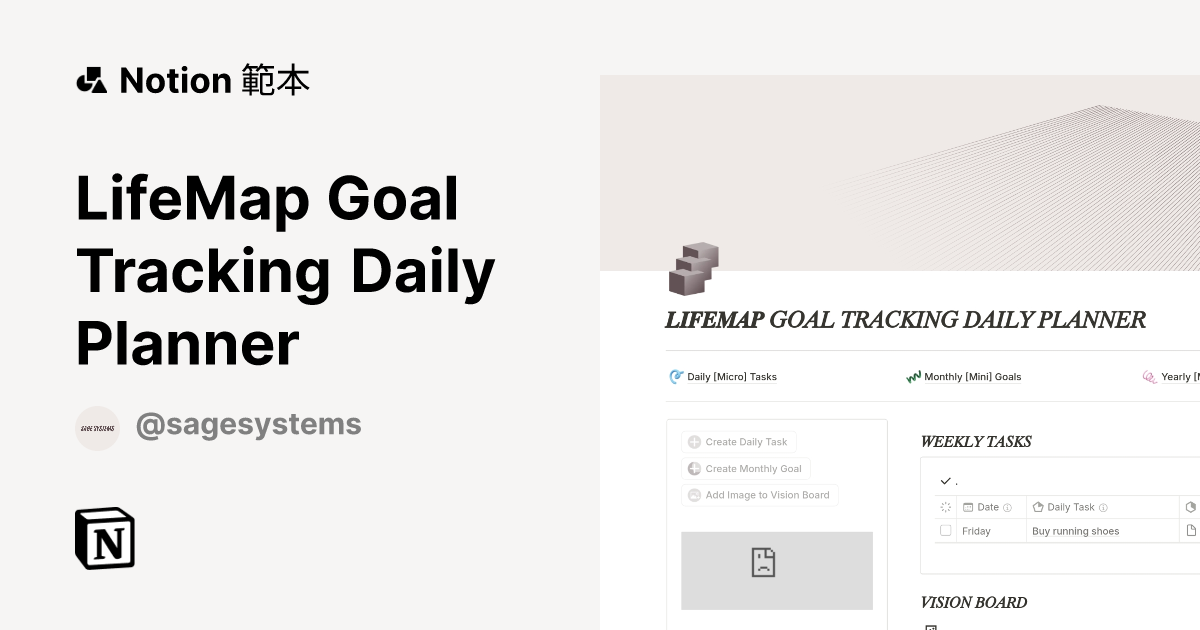Open the info tooltip beside the Date column
1200x630 pixels.
(x=1009, y=507)
